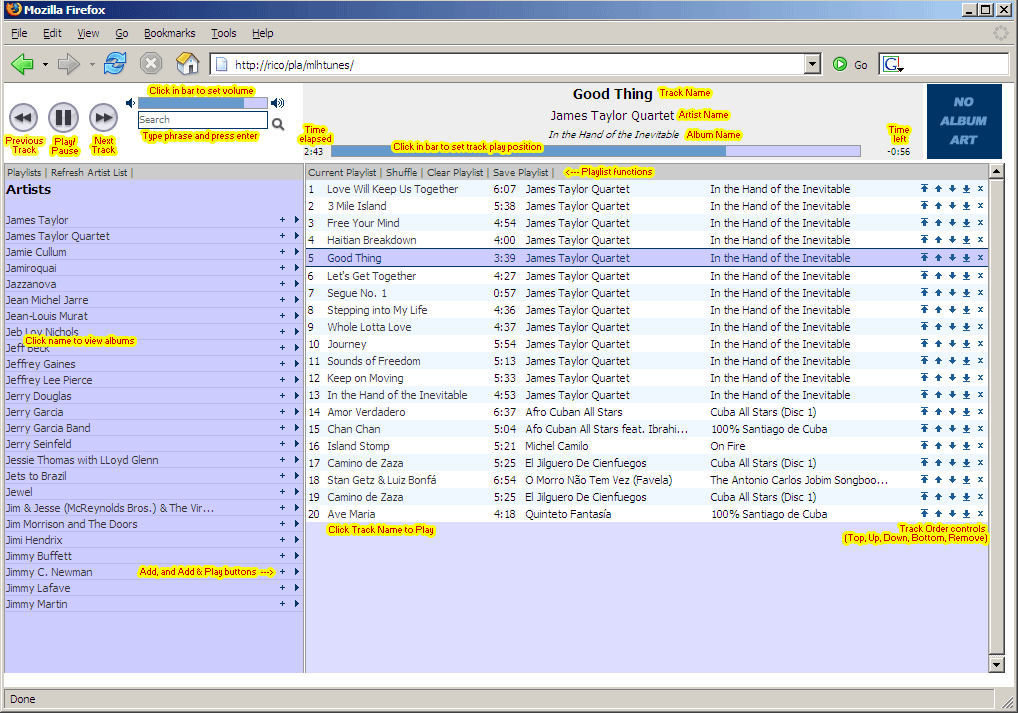The width and height of the screenshot is (1018, 713).
Task: Click the player's Search text field
Action: pos(203,120)
